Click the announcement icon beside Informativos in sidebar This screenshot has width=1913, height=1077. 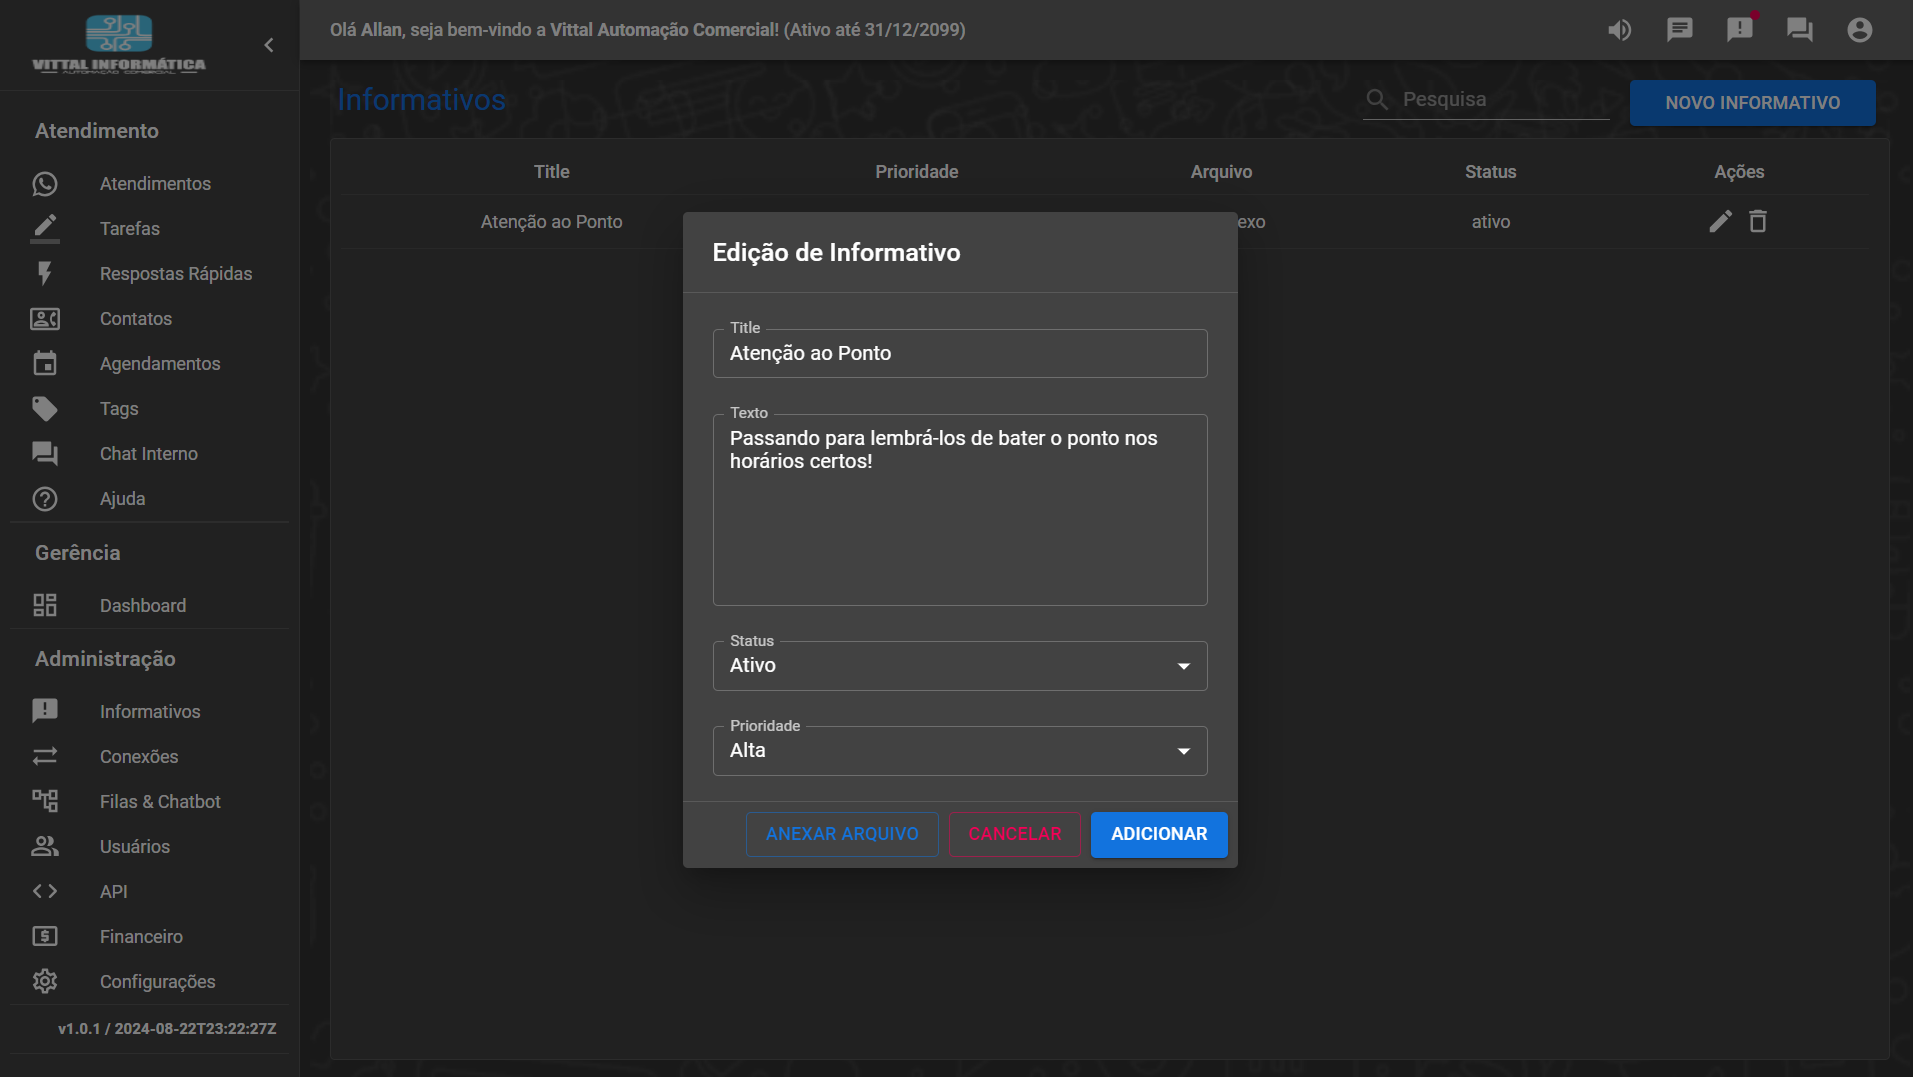click(45, 711)
